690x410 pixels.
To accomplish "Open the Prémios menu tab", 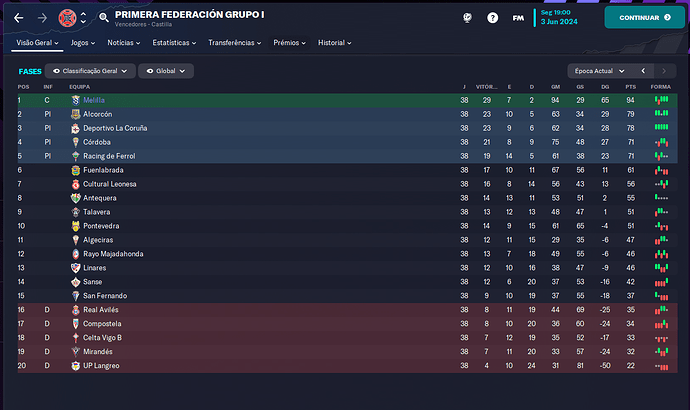I will 289,43.
